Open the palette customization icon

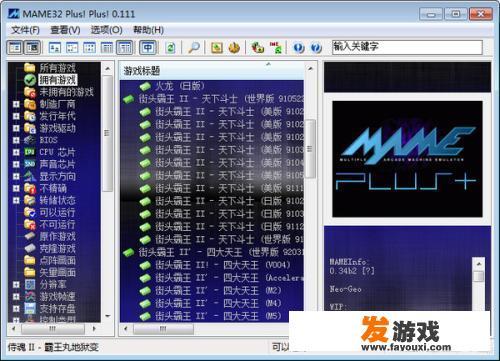234,48
